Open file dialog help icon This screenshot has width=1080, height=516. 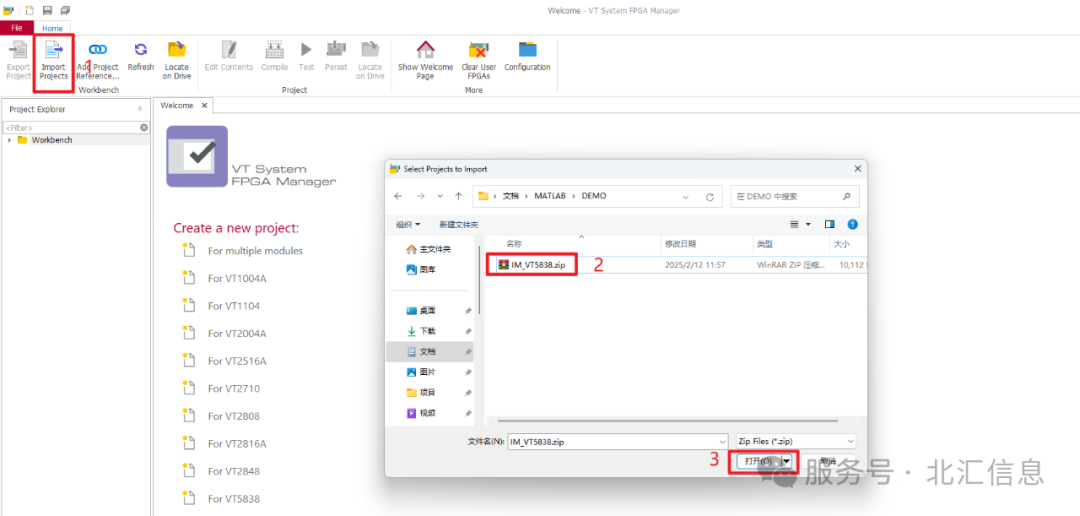click(852, 225)
